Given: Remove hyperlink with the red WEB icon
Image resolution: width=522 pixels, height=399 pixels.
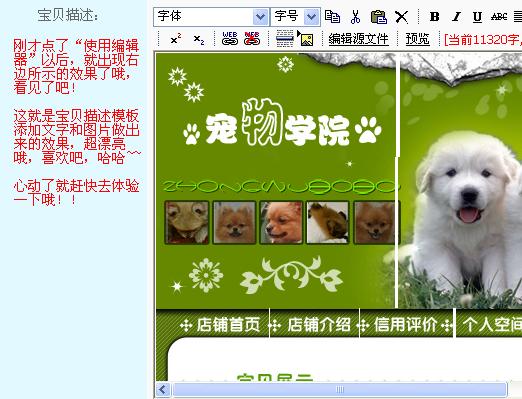Looking at the screenshot, I should [252, 39].
